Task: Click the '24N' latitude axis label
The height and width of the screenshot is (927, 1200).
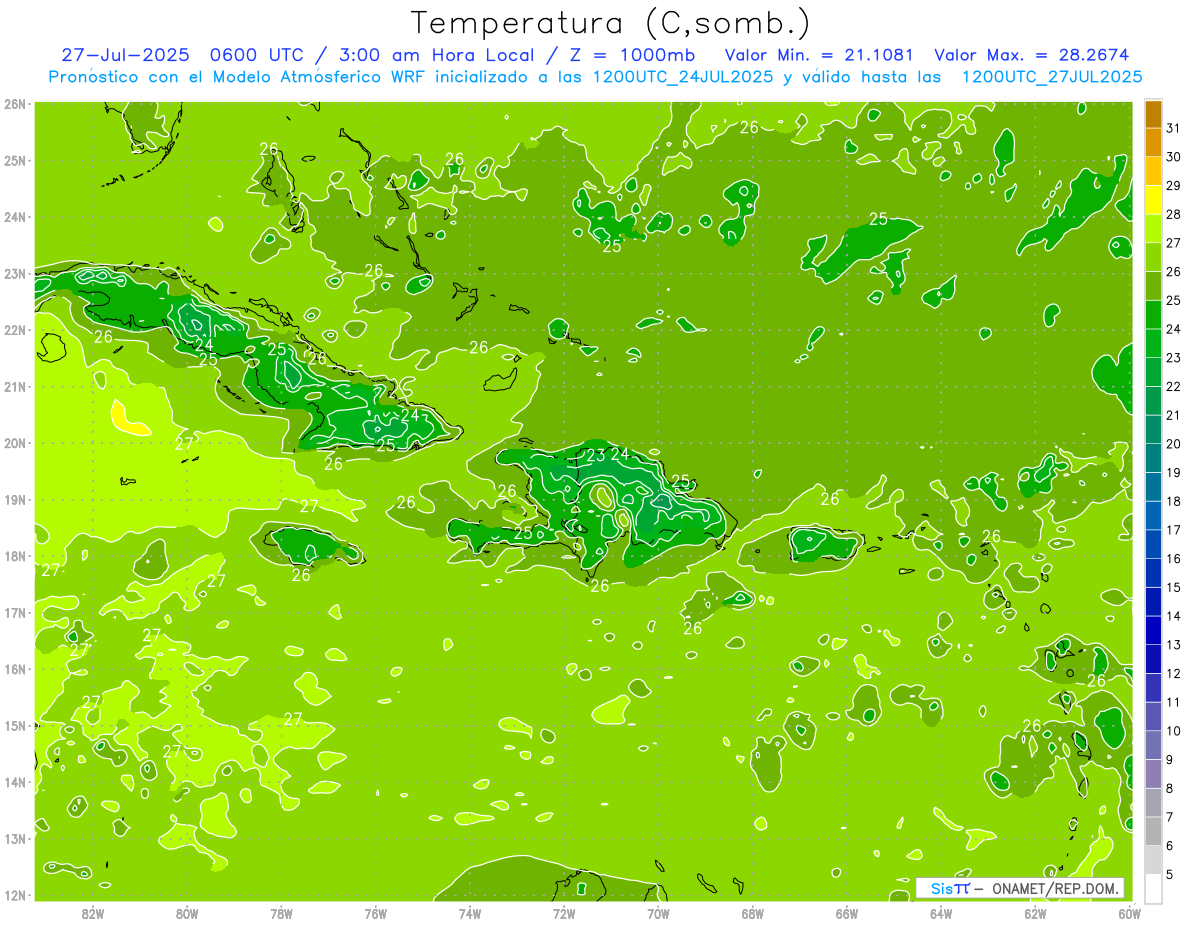Action: click(x=15, y=216)
